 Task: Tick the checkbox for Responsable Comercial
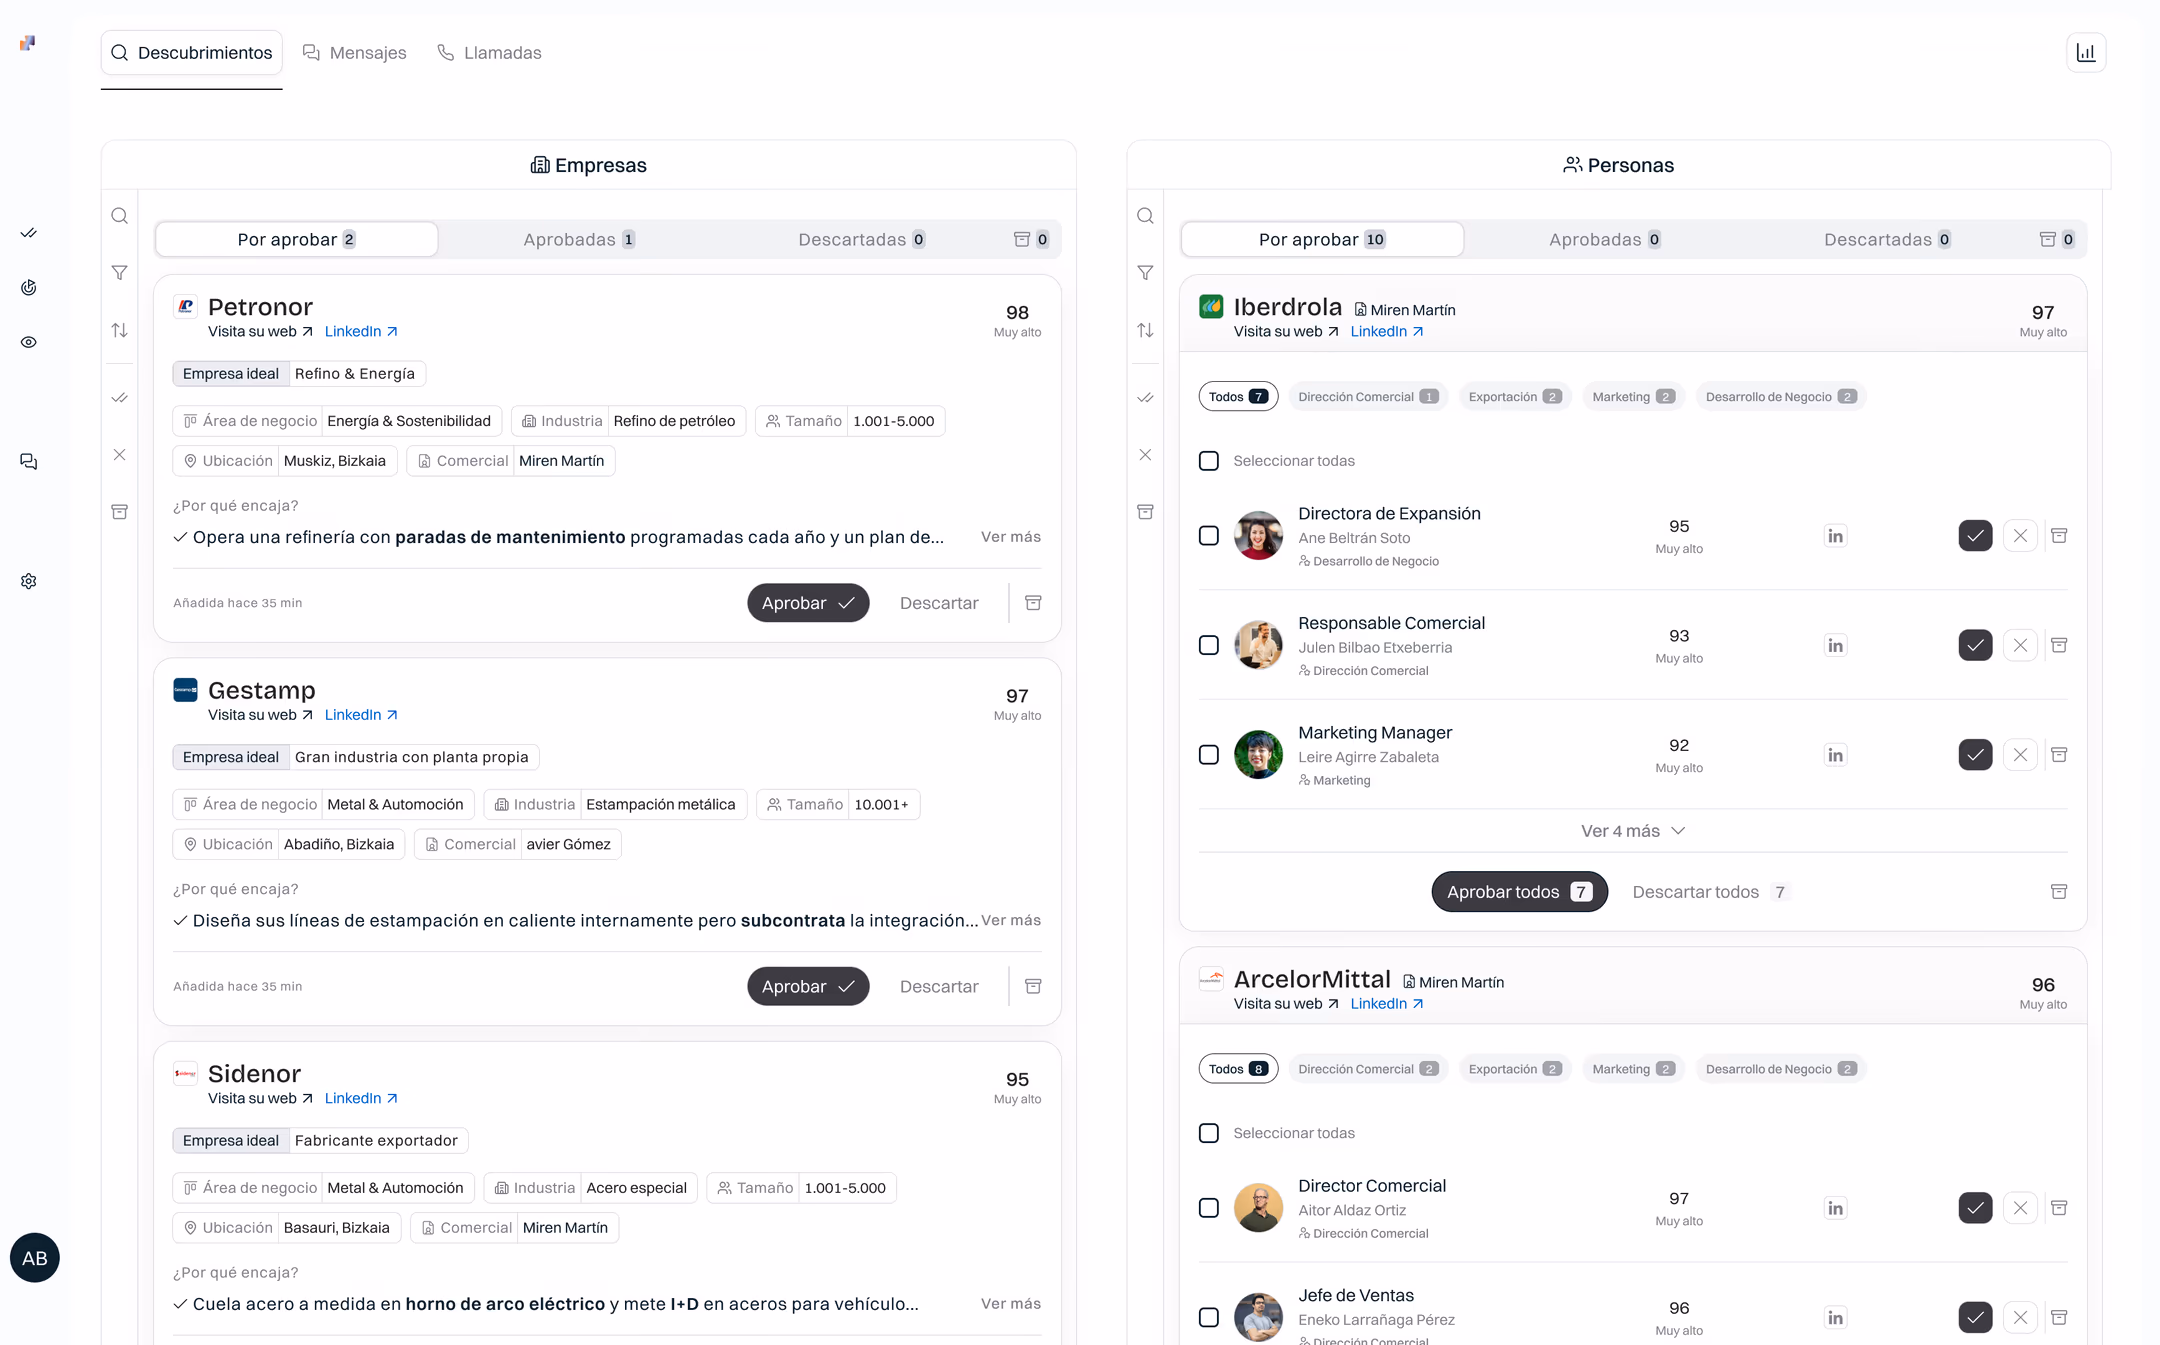coord(1209,645)
